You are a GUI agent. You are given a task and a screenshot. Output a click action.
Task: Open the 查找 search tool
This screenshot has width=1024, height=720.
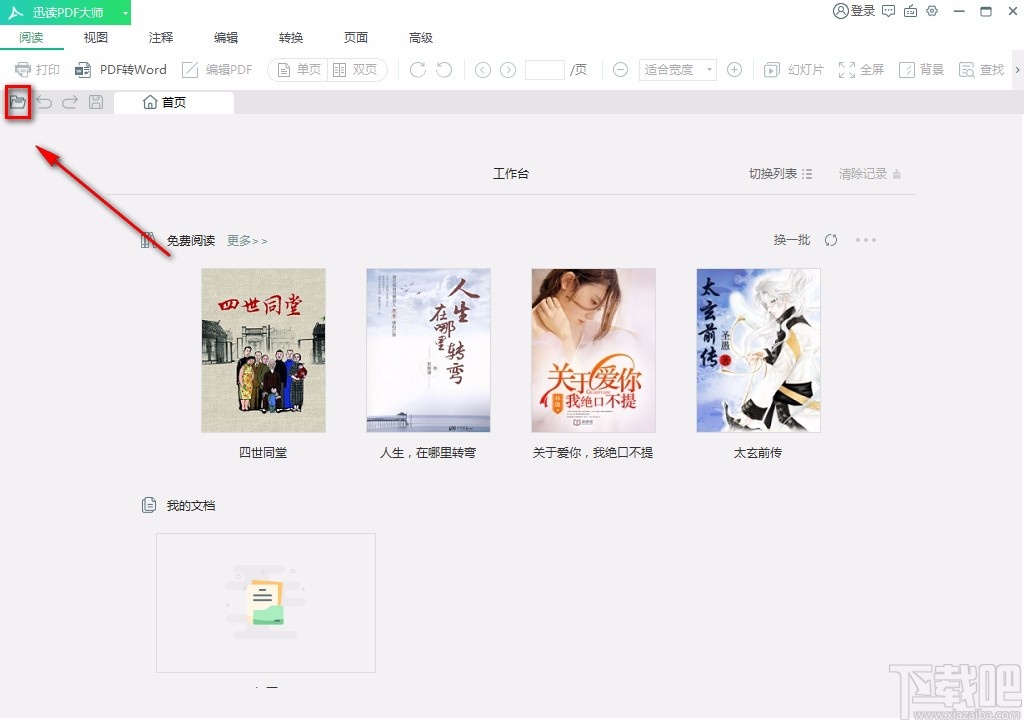coord(981,69)
